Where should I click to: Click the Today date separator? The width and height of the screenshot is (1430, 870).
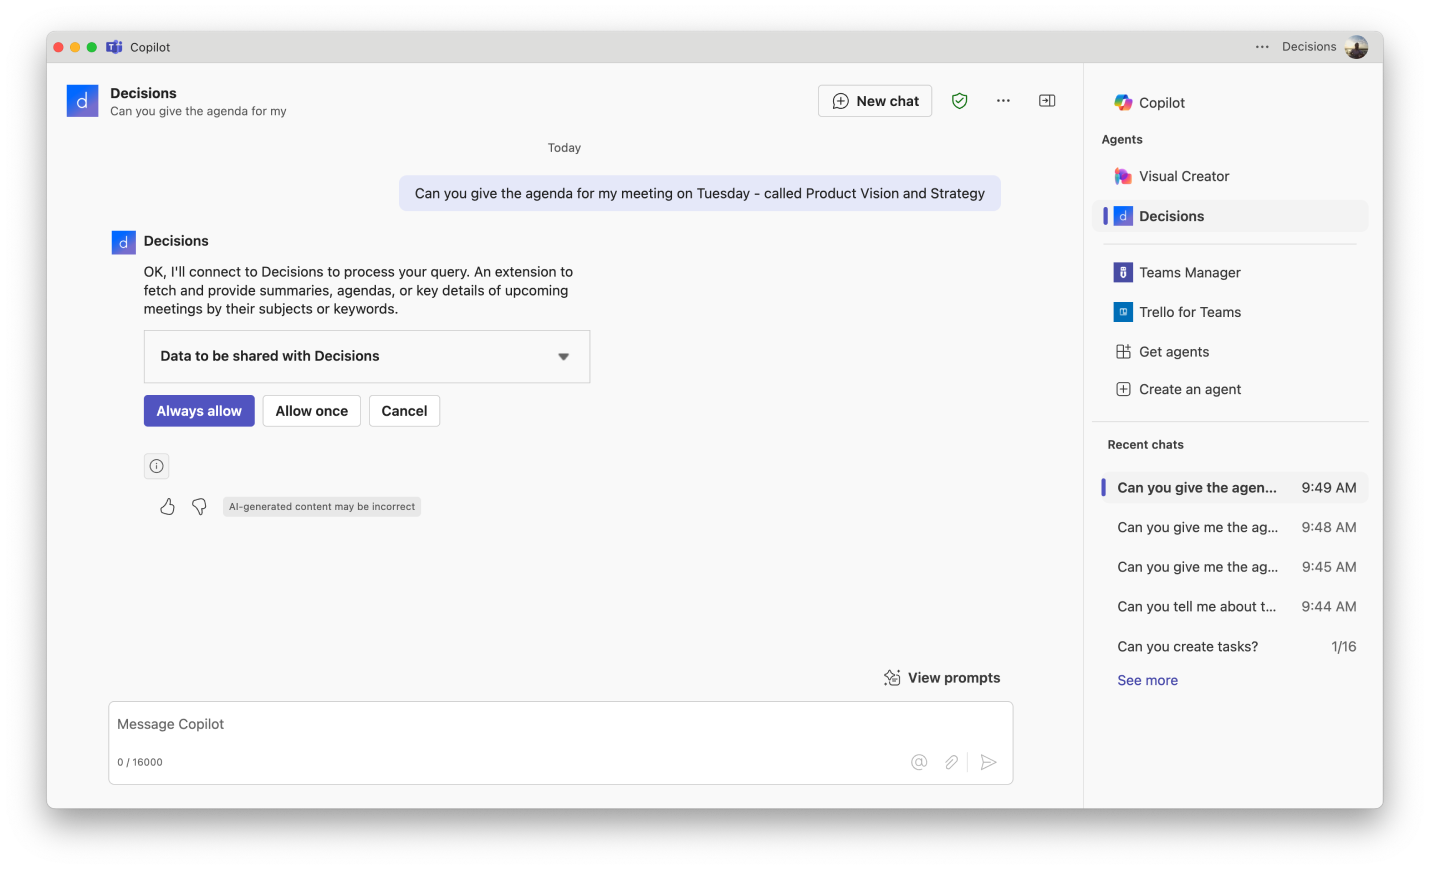pos(564,148)
